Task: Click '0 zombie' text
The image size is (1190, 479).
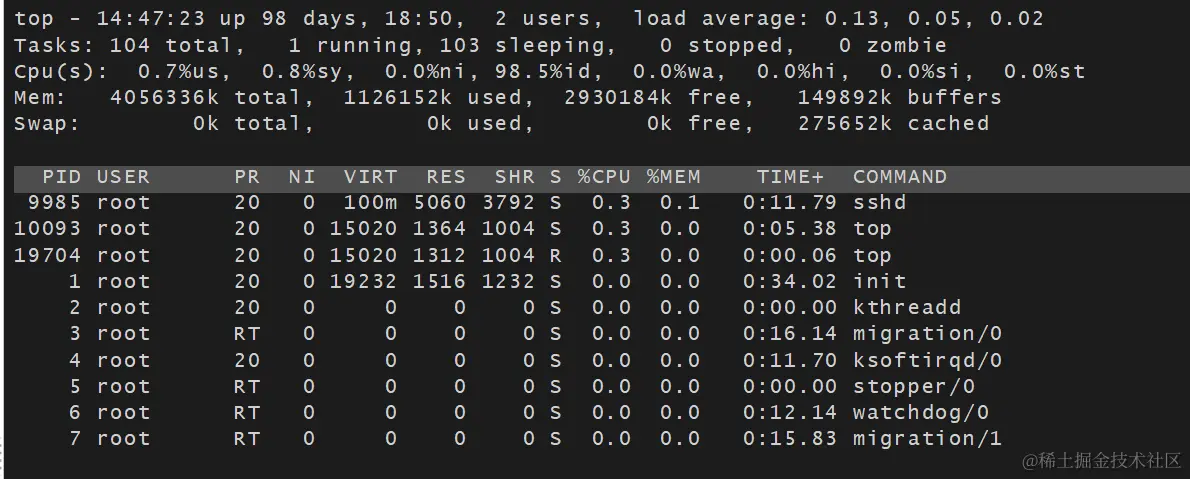Action: [893, 46]
